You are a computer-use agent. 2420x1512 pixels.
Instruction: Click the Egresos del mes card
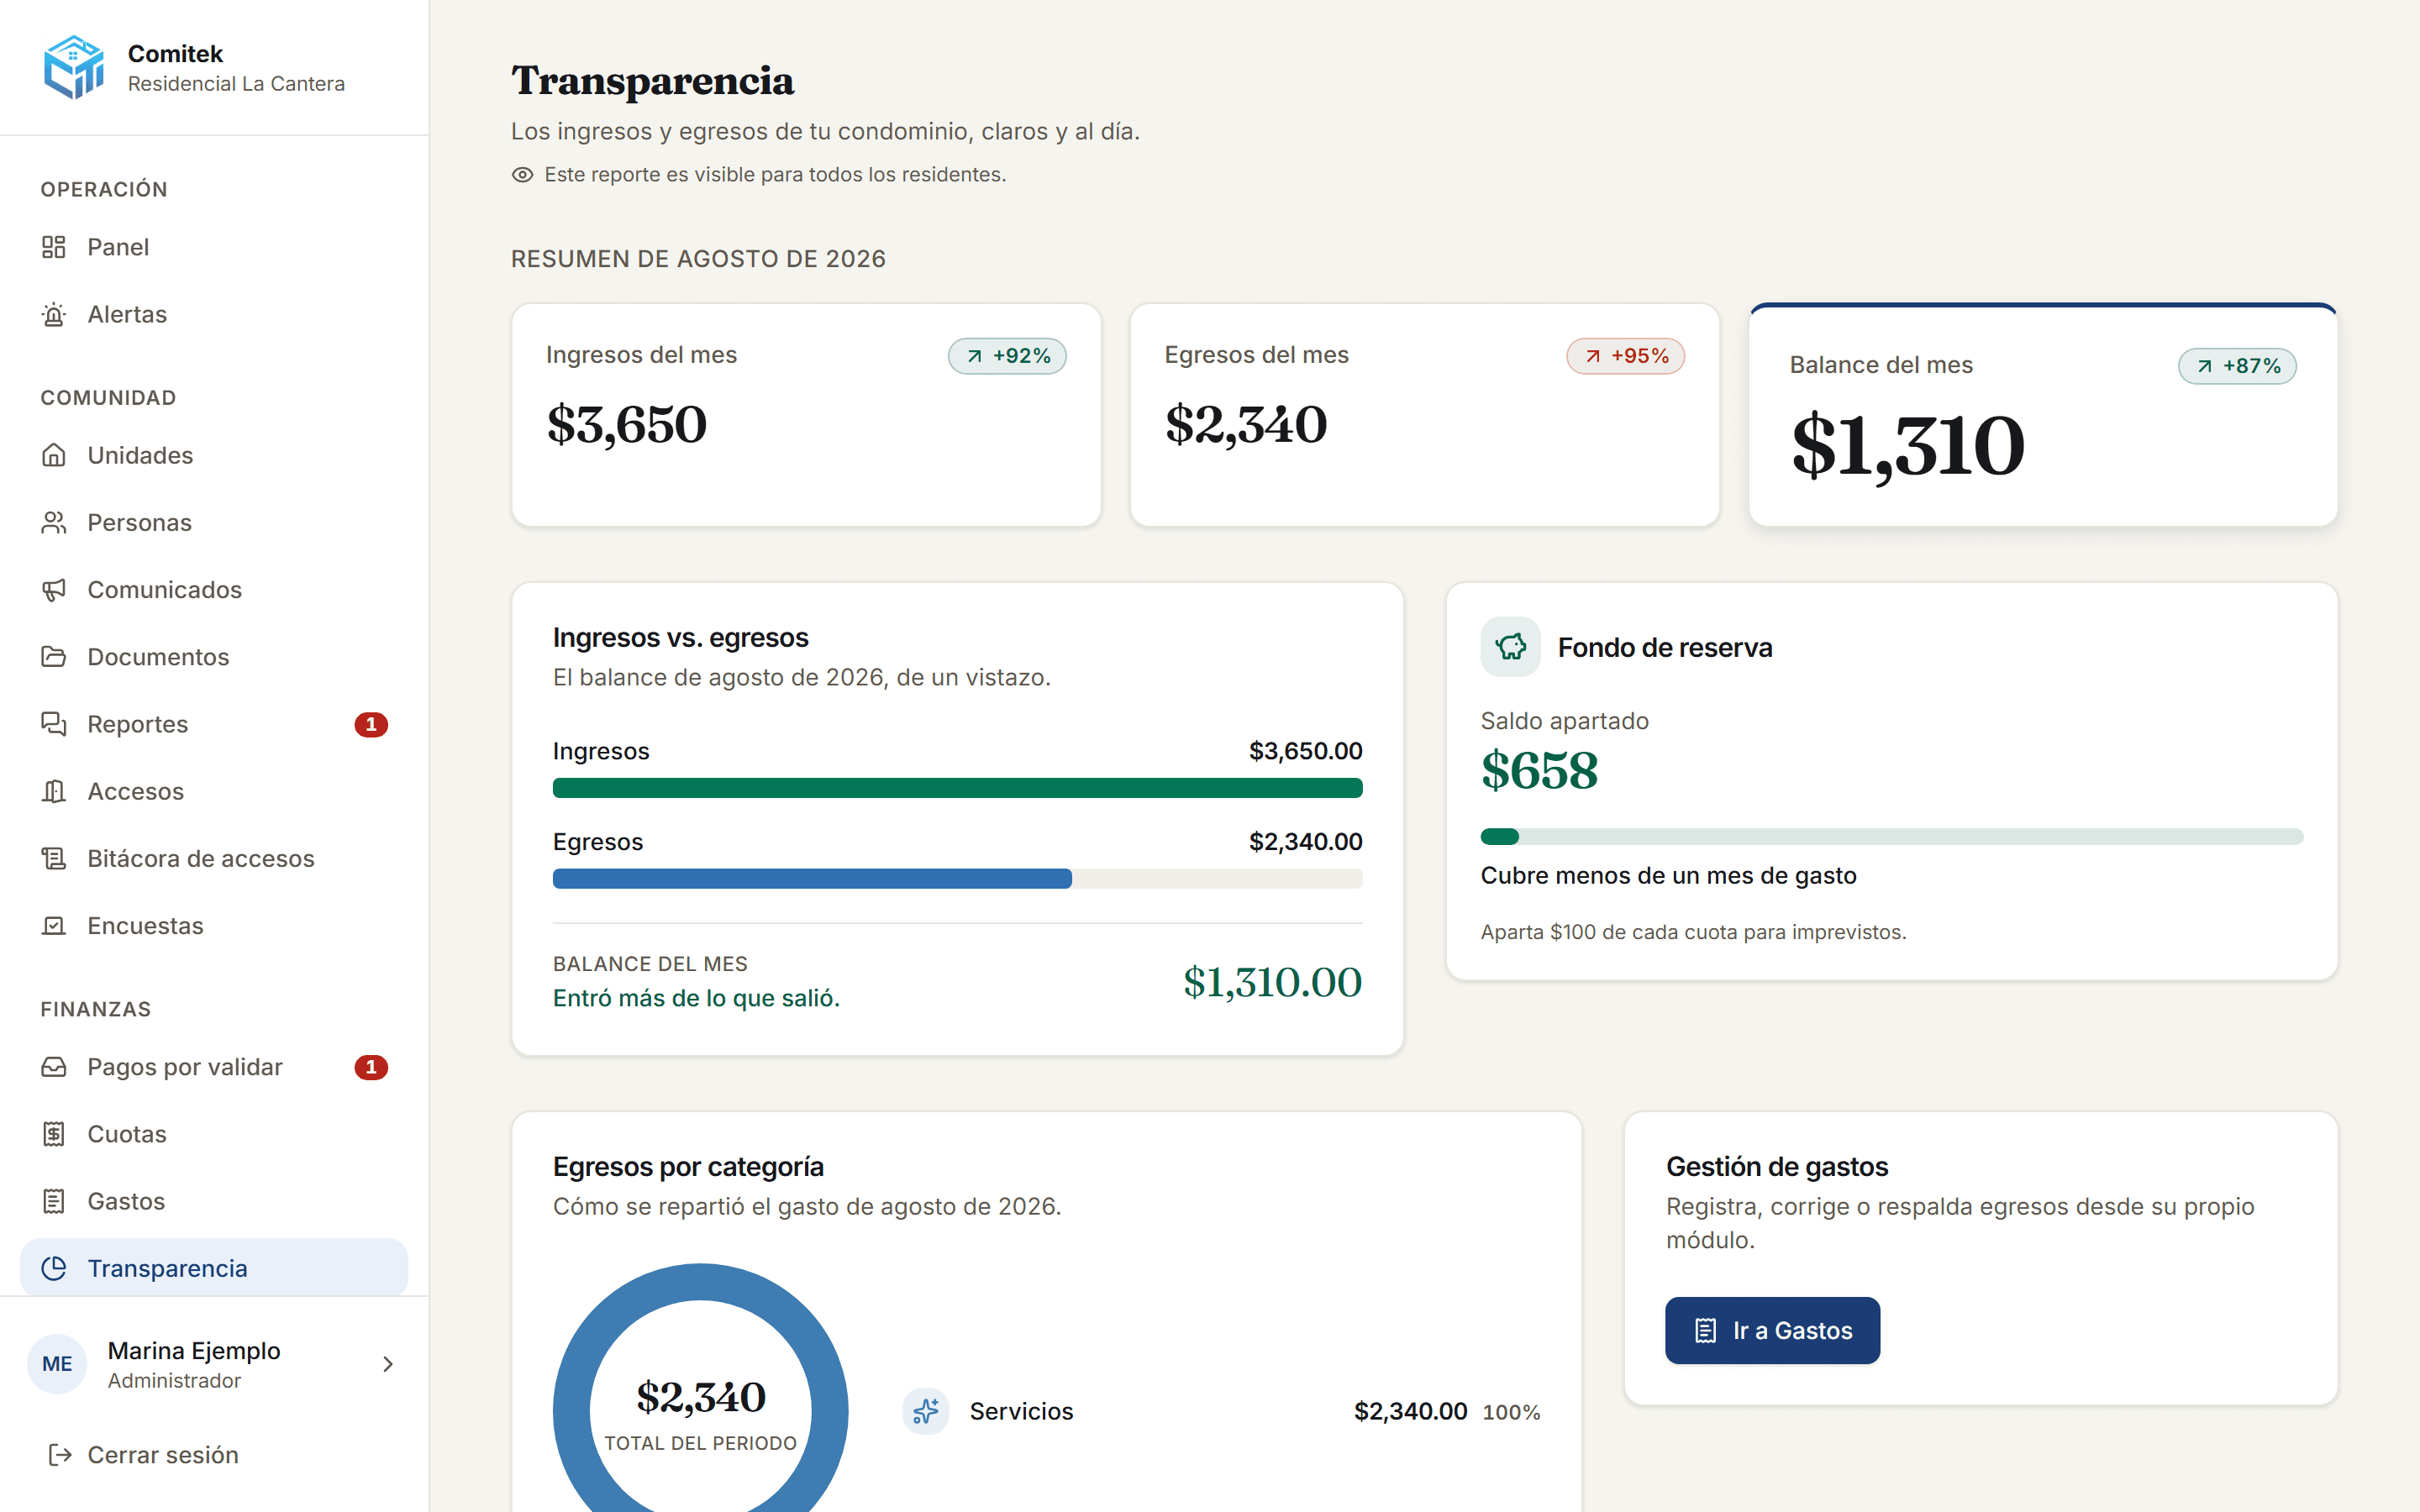coord(1424,415)
